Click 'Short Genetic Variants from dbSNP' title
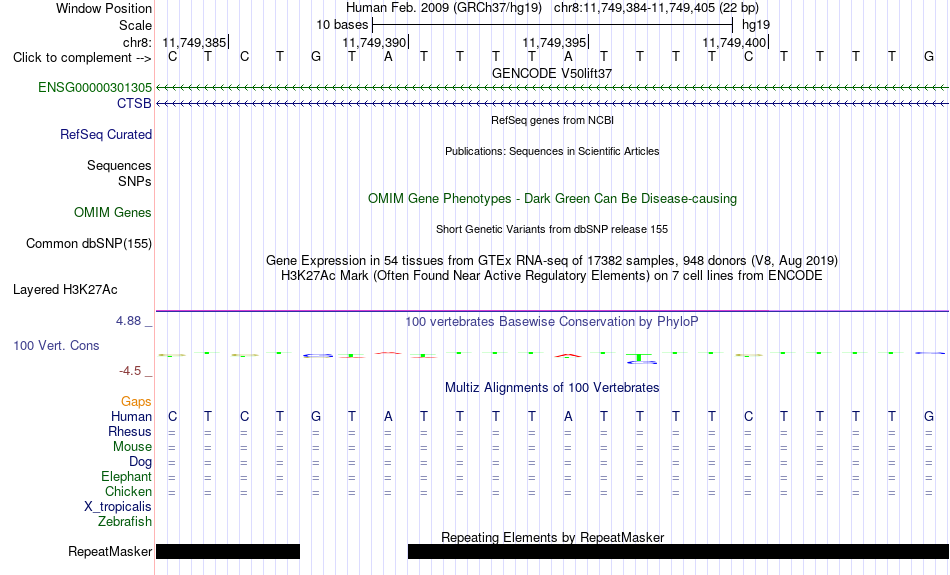This screenshot has height=575, width=950. (552, 229)
